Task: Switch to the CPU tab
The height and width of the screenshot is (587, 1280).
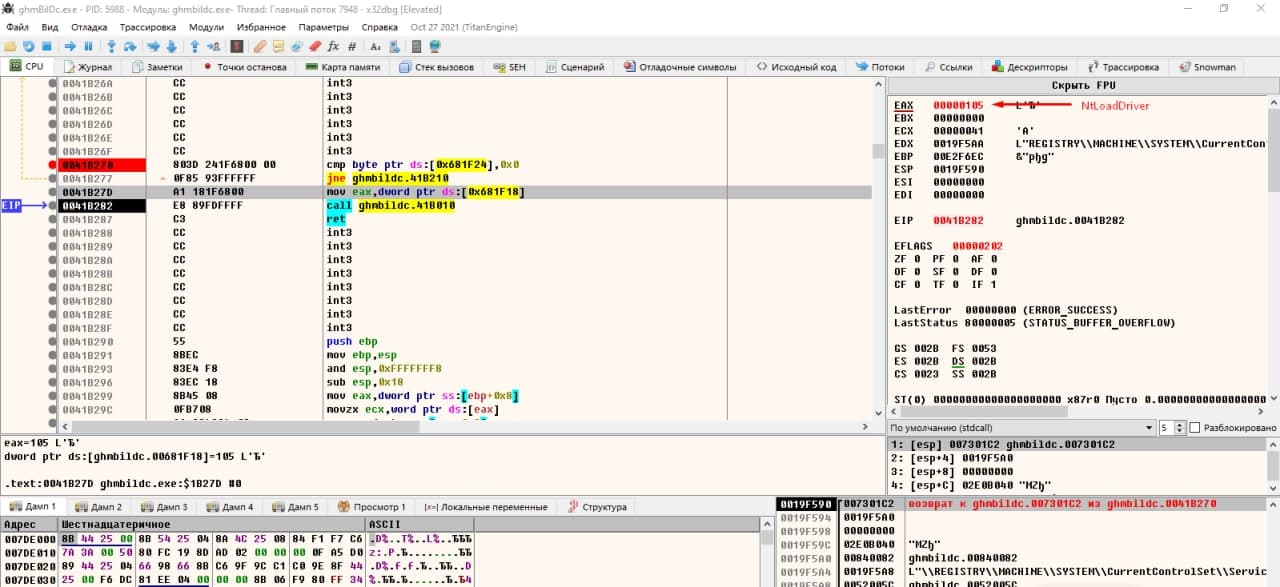Action: pos(27,67)
